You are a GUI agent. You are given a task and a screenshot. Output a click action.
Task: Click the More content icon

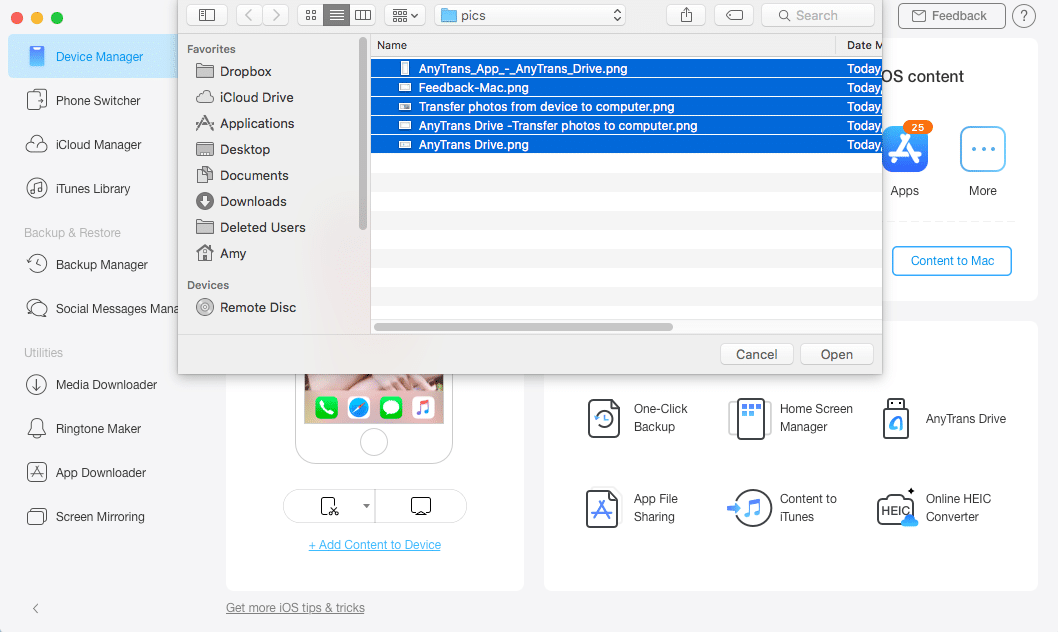982,149
